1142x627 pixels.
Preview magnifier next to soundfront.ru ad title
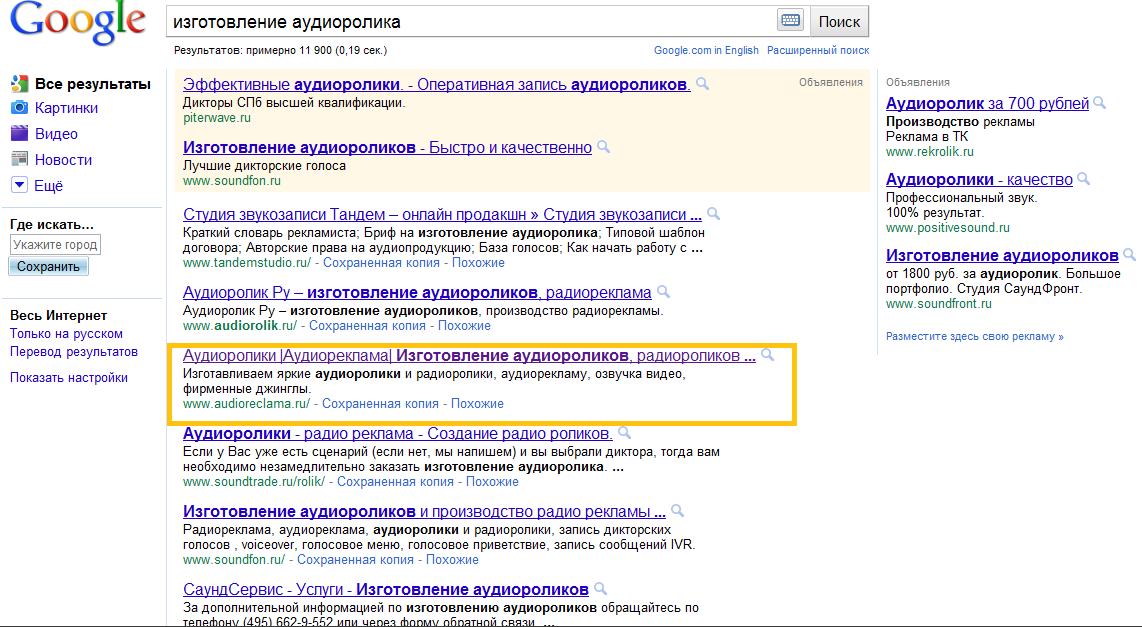point(1129,256)
